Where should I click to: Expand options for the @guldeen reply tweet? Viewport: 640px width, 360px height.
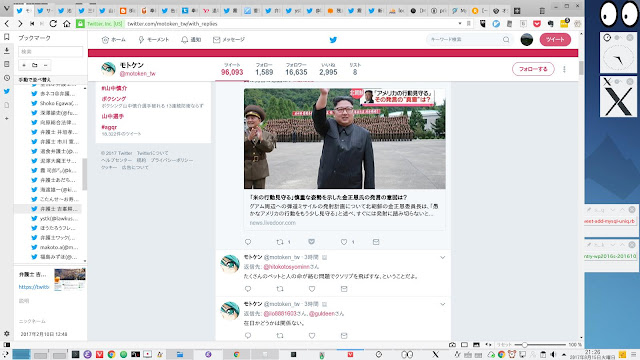(x=442, y=304)
